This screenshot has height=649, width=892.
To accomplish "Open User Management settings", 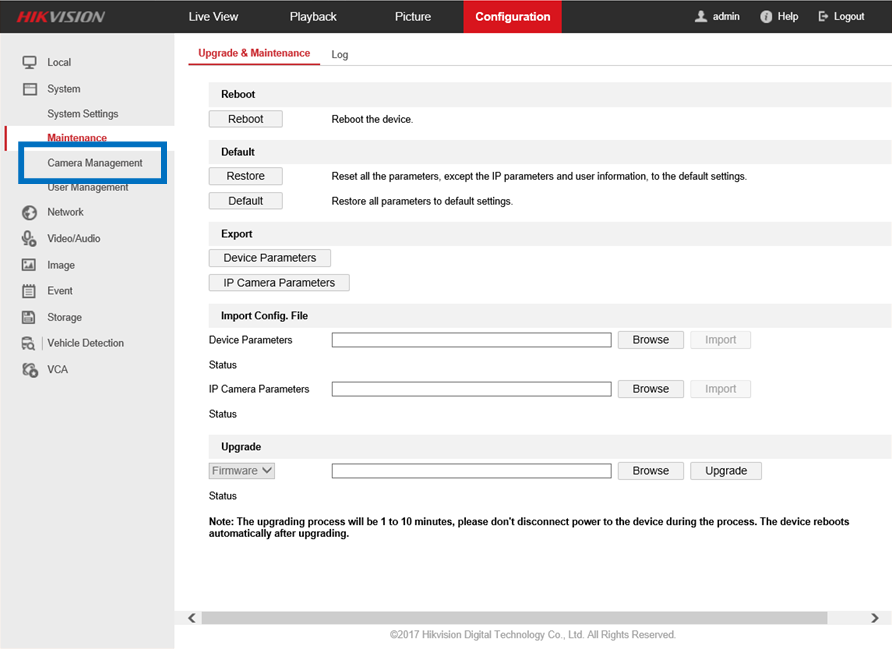I will 88,188.
